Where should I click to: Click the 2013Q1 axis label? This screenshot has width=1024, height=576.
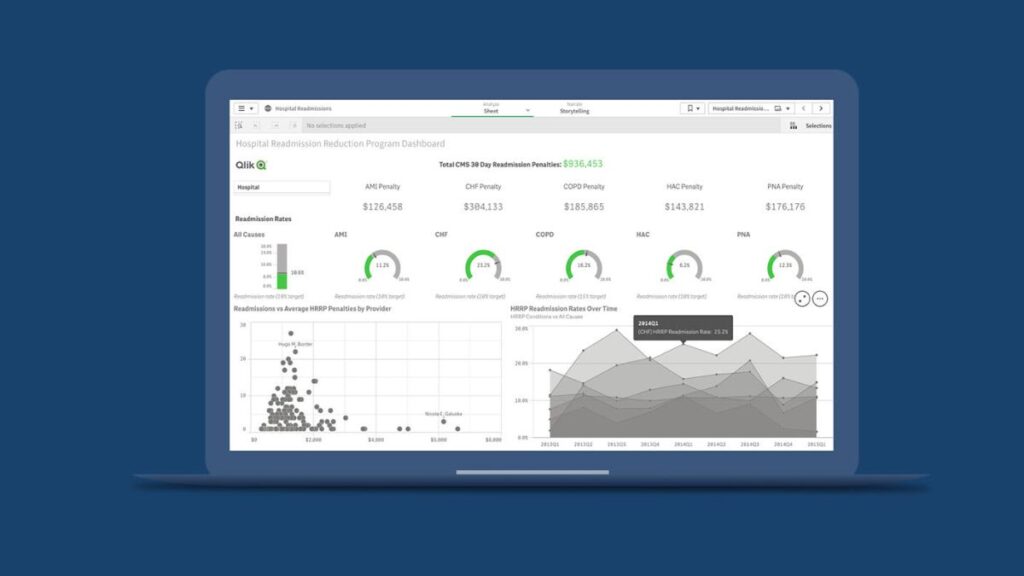click(x=550, y=444)
